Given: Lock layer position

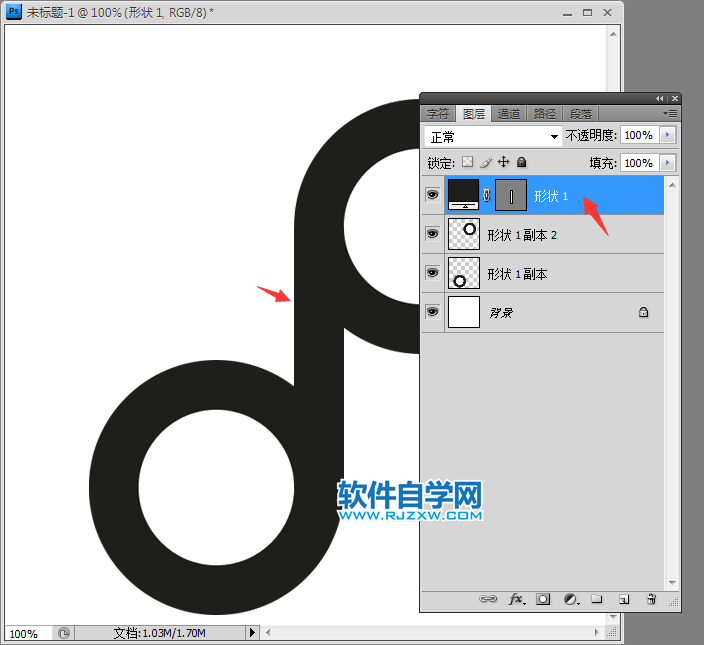Looking at the screenshot, I should pos(504,162).
